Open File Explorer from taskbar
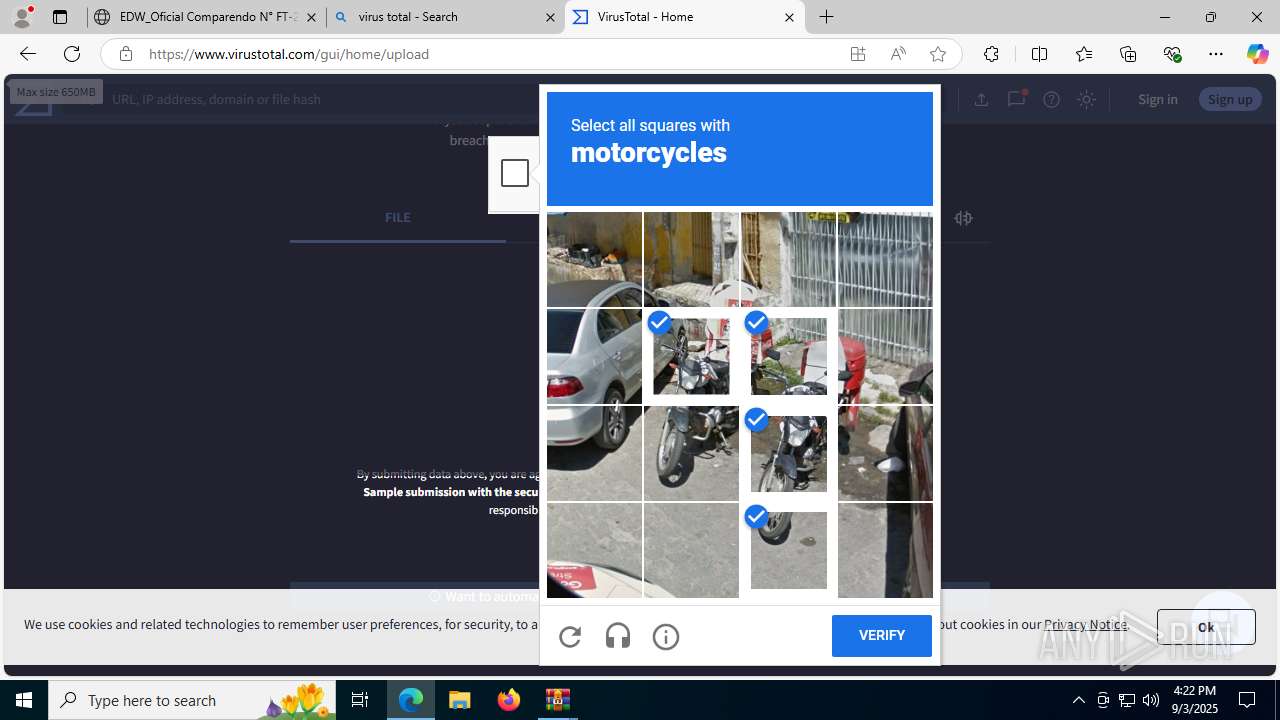 (x=460, y=700)
